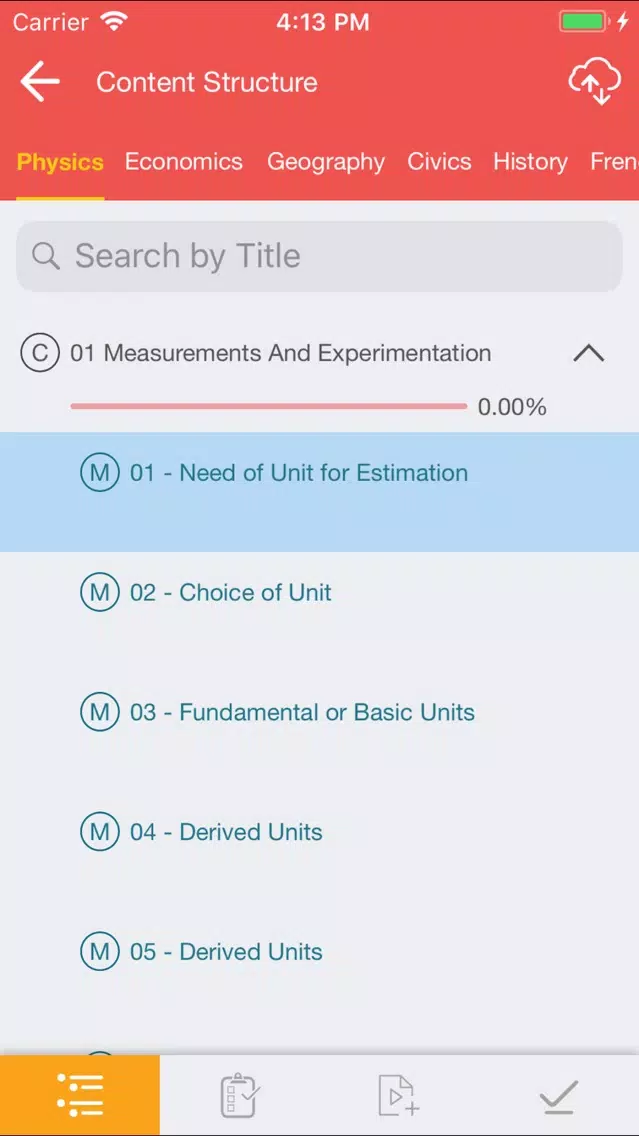Image resolution: width=639 pixels, height=1136 pixels.
Task: Tap the back arrow icon
Action: point(40,81)
